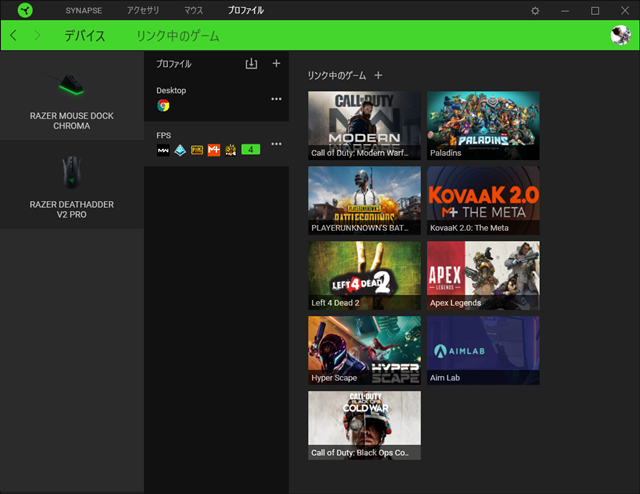Click the Modern Warfare icon in FPS profile
Screen dimensions: 640x494
163,150
